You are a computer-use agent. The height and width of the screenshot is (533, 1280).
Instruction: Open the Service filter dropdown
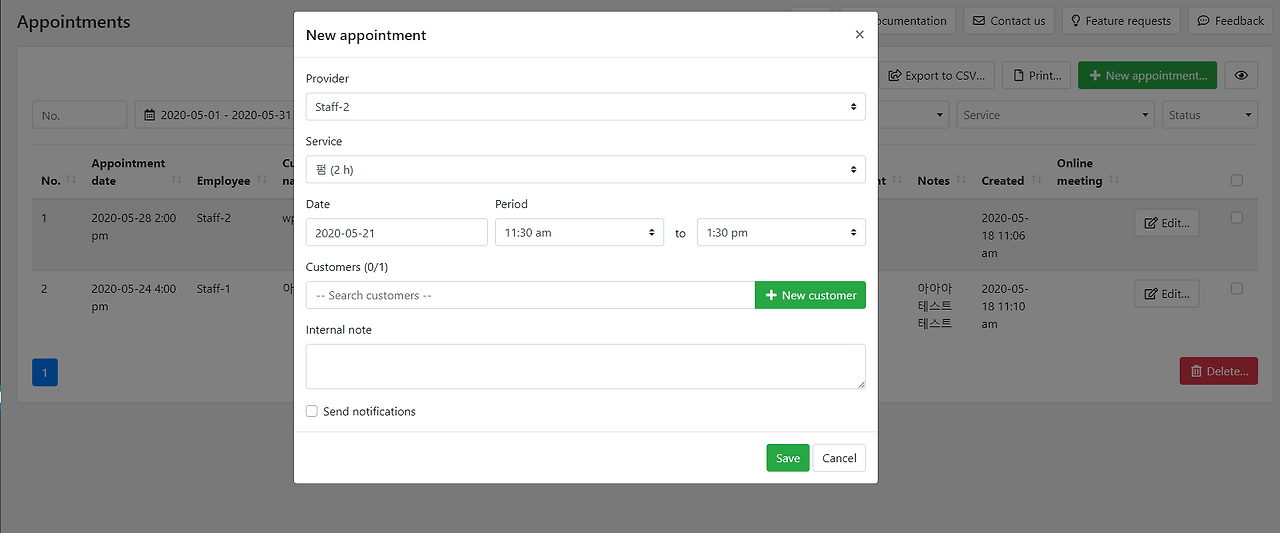coord(1055,115)
